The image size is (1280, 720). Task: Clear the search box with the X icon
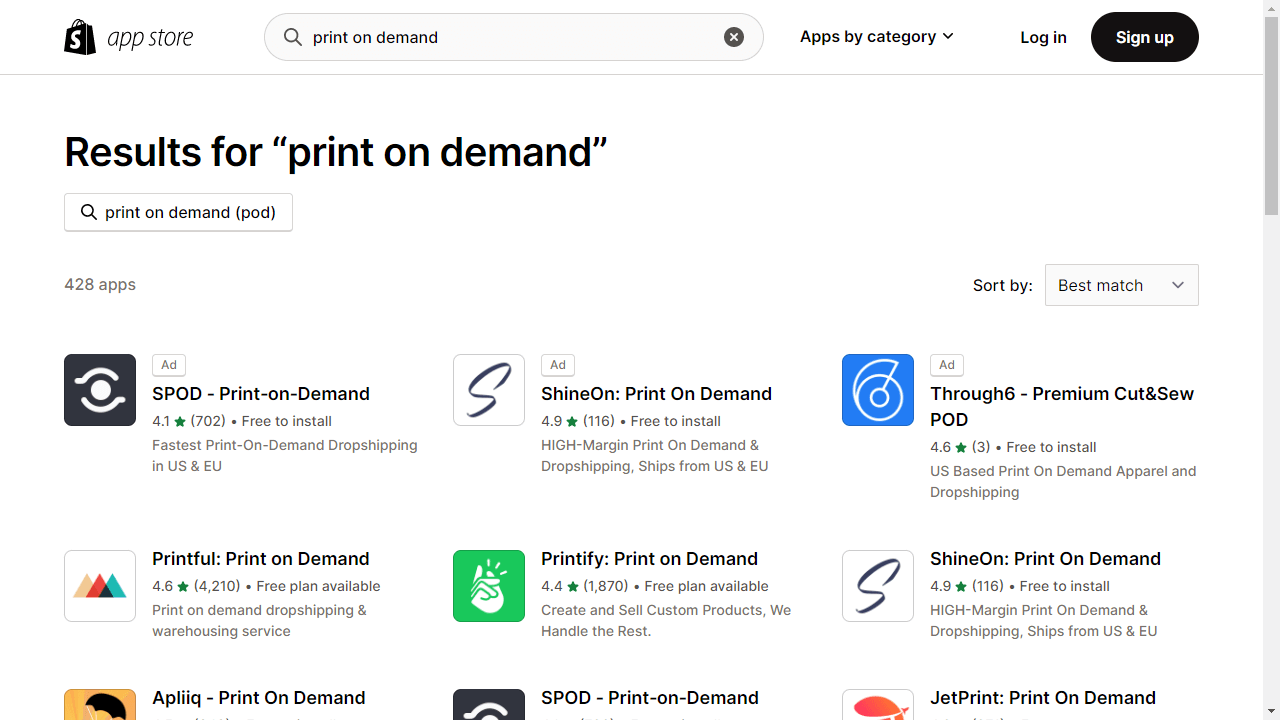coord(734,37)
